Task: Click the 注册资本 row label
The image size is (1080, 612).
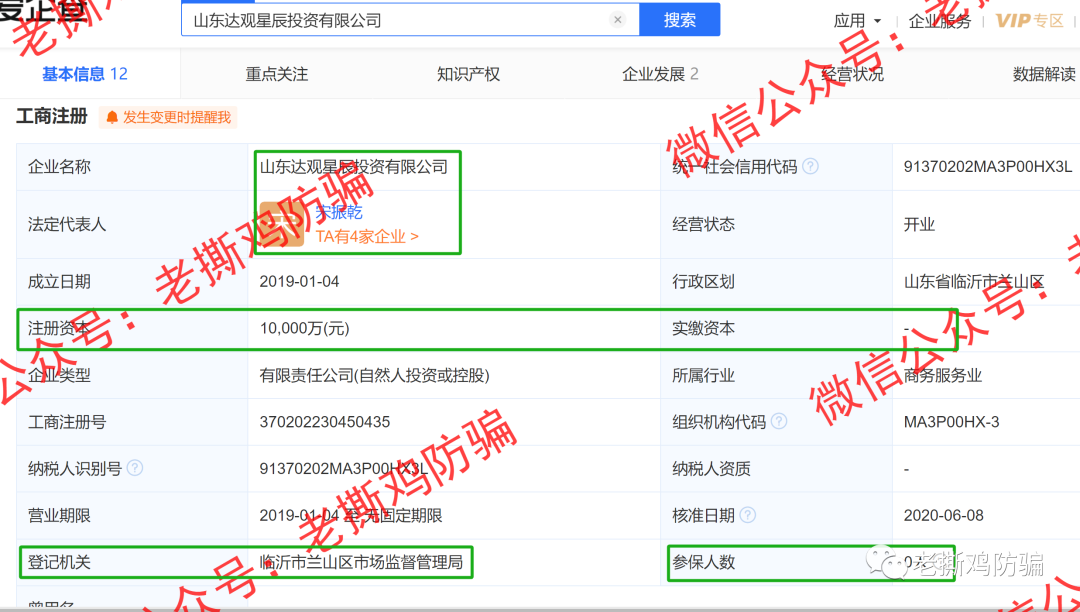Action: (59, 328)
